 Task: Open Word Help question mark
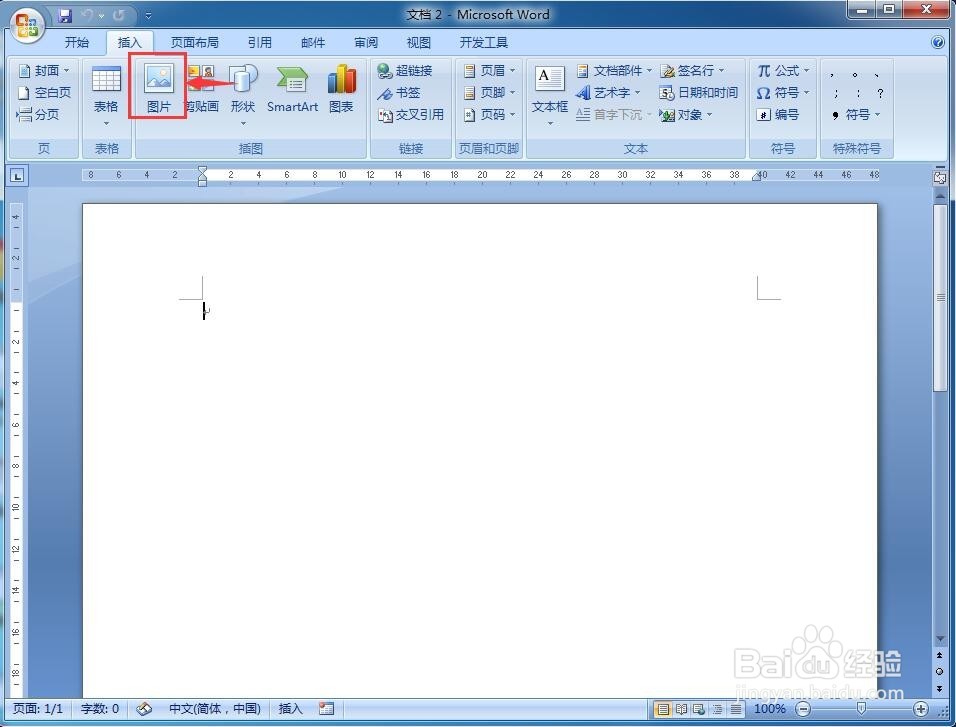click(x=938, y=42)
